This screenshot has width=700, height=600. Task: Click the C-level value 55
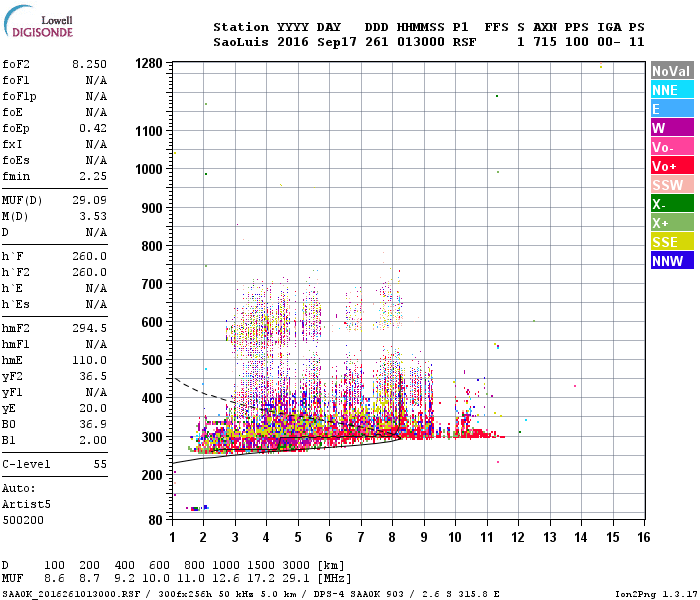pyautogui.click(x=100, y=464)
